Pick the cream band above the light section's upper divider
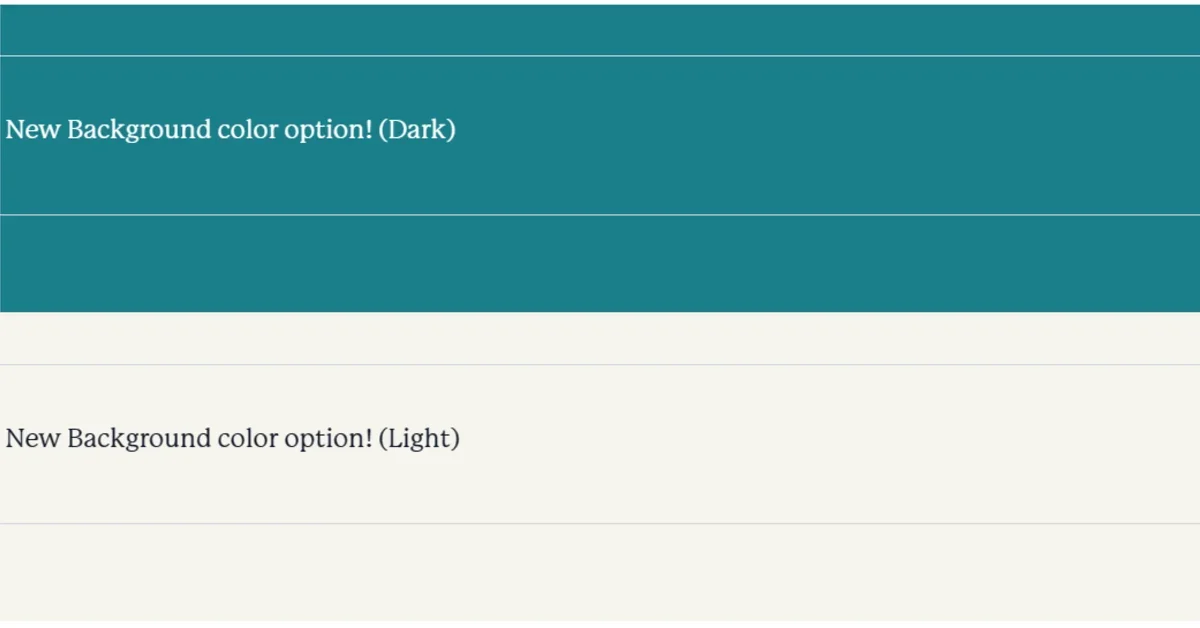Screen dimensions: 1200x628 tap(600, 338)
